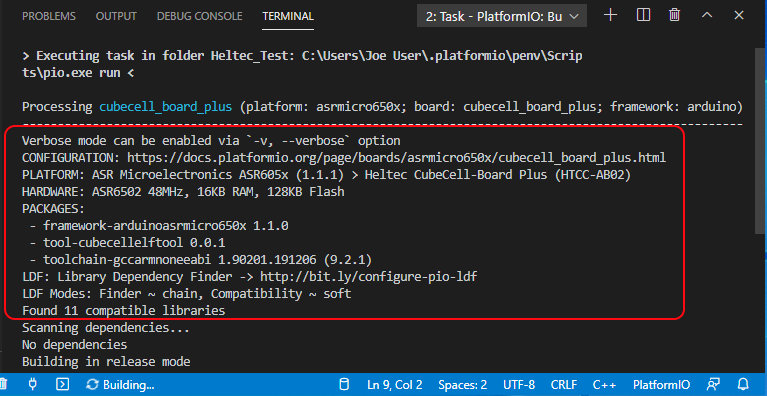Click the PlatformIO clean trash icon in status bar
This screenshot has width=767, height=396.
(x=3, y=384)
